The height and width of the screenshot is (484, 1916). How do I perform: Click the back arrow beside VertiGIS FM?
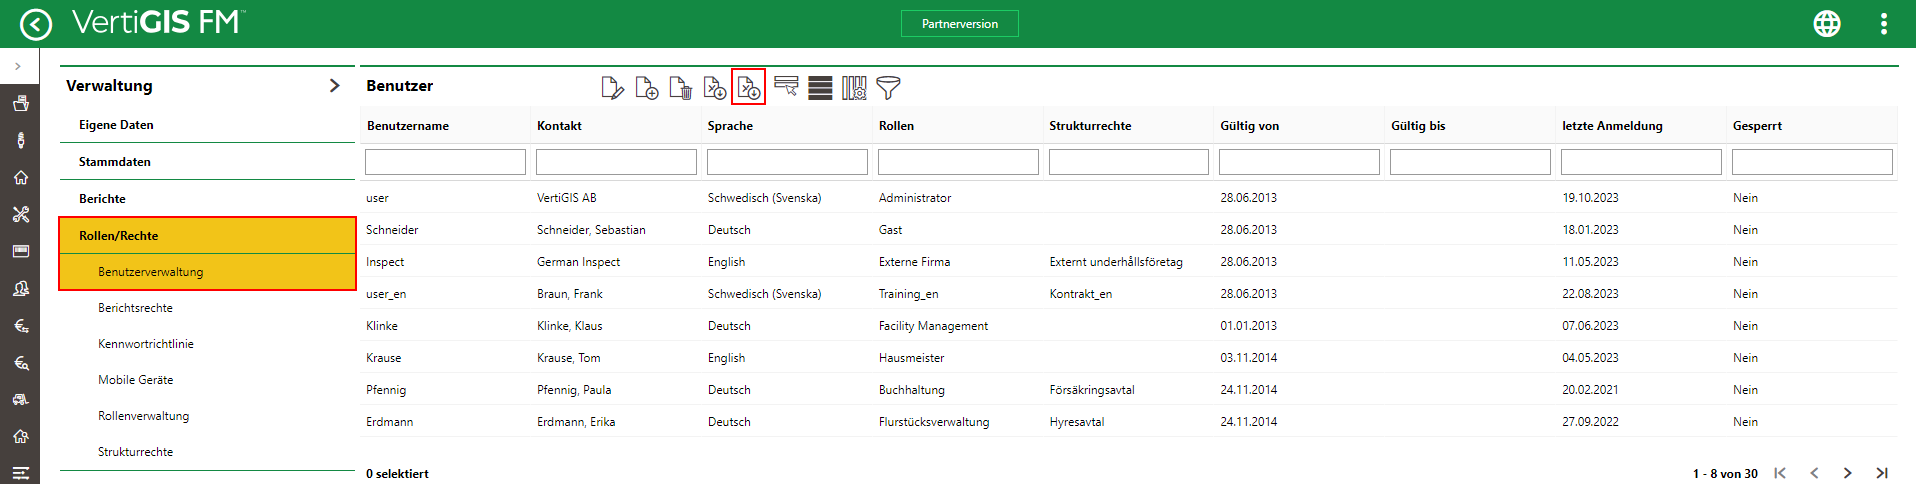[x=36, y=24]
